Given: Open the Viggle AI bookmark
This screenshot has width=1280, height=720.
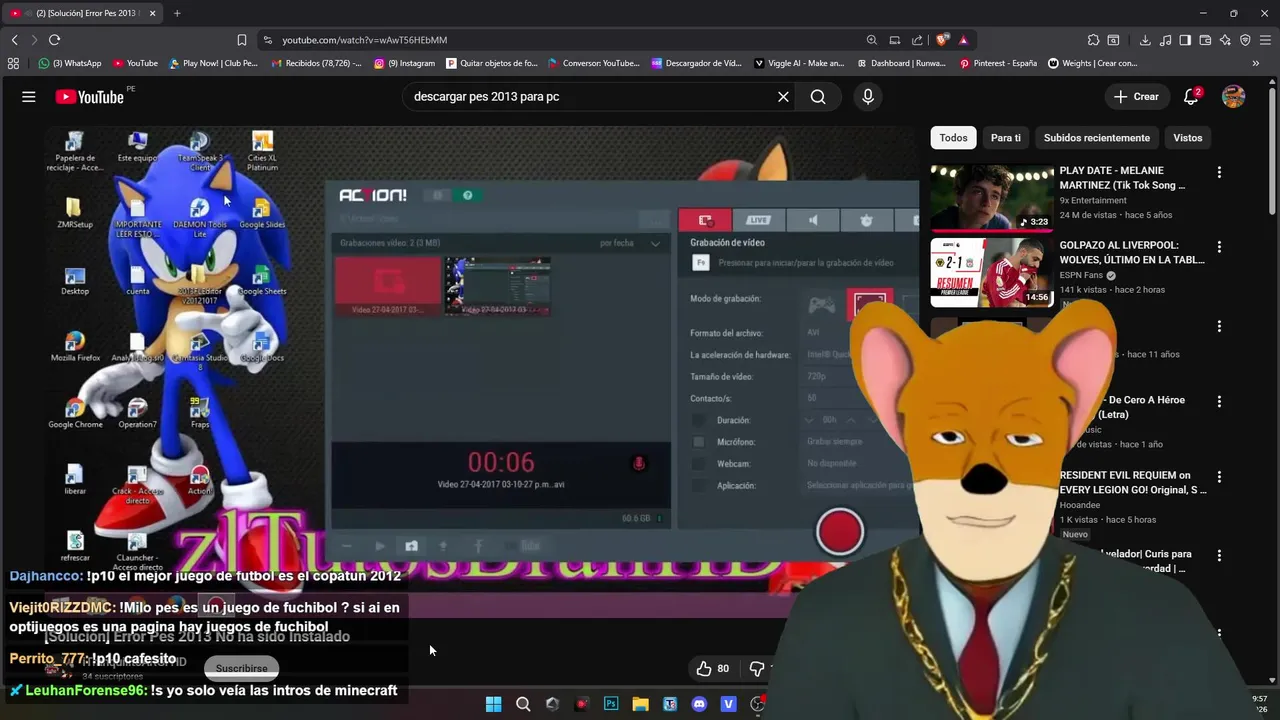Looking at the screenshot, I should pos(799,63).
